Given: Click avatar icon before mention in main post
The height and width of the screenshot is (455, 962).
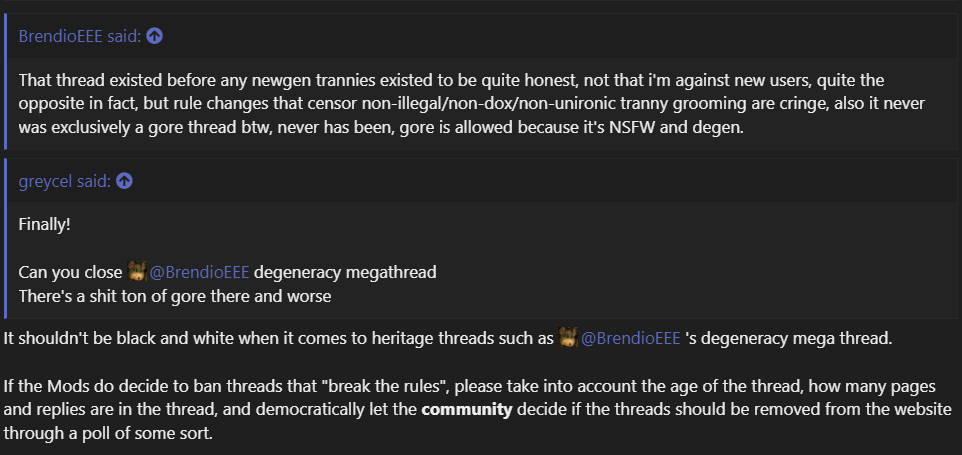Looking at the screenshot, I should click(x=568, y=338).
